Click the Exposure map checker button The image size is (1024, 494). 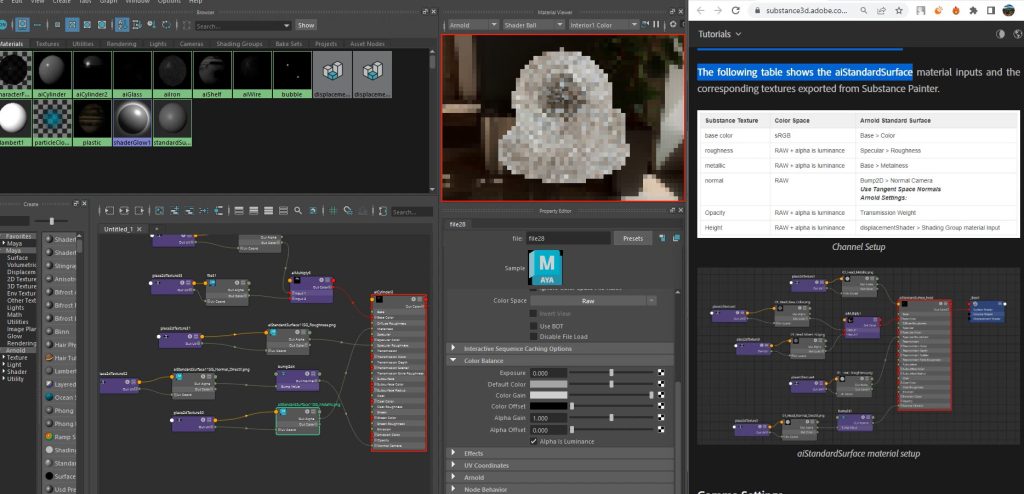pos(661,373)
